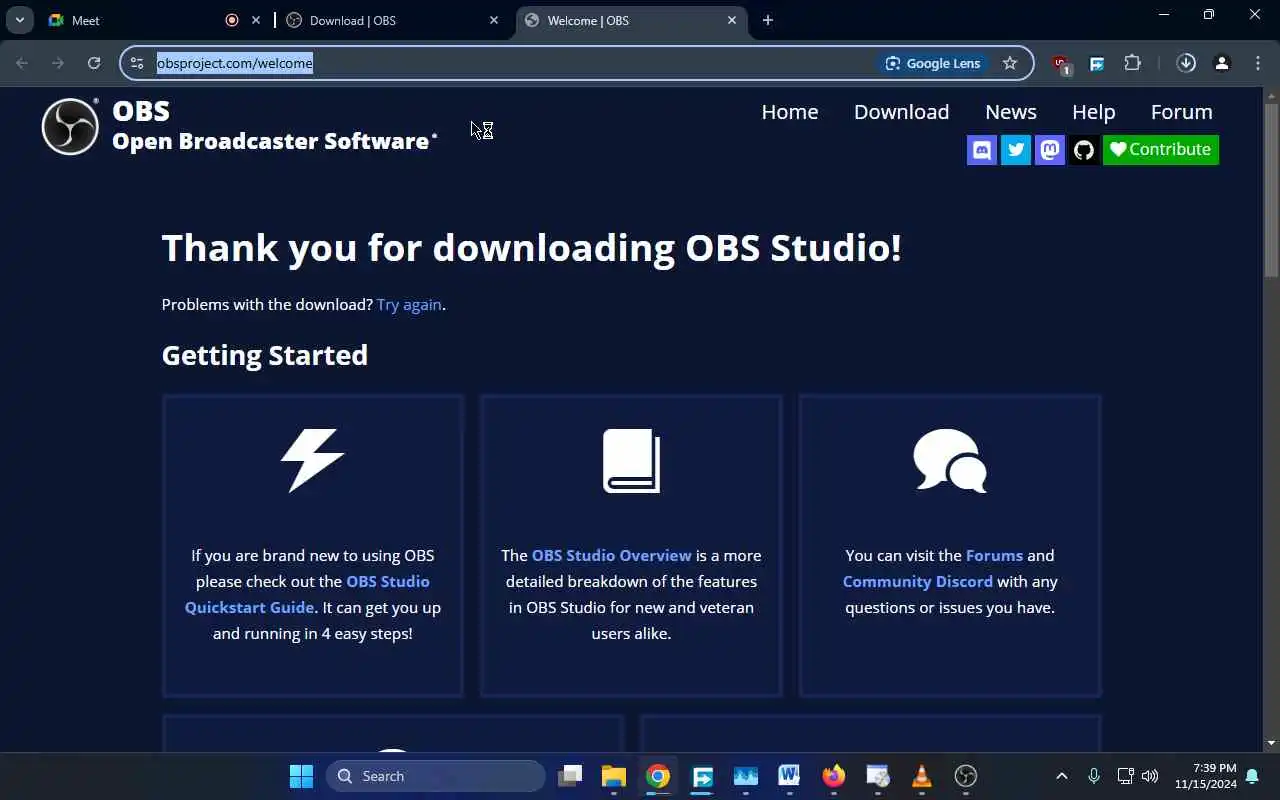The width and height of the screenshot is (1280, 800).
Task: Show Chrome downloads
Action: 1186,63
